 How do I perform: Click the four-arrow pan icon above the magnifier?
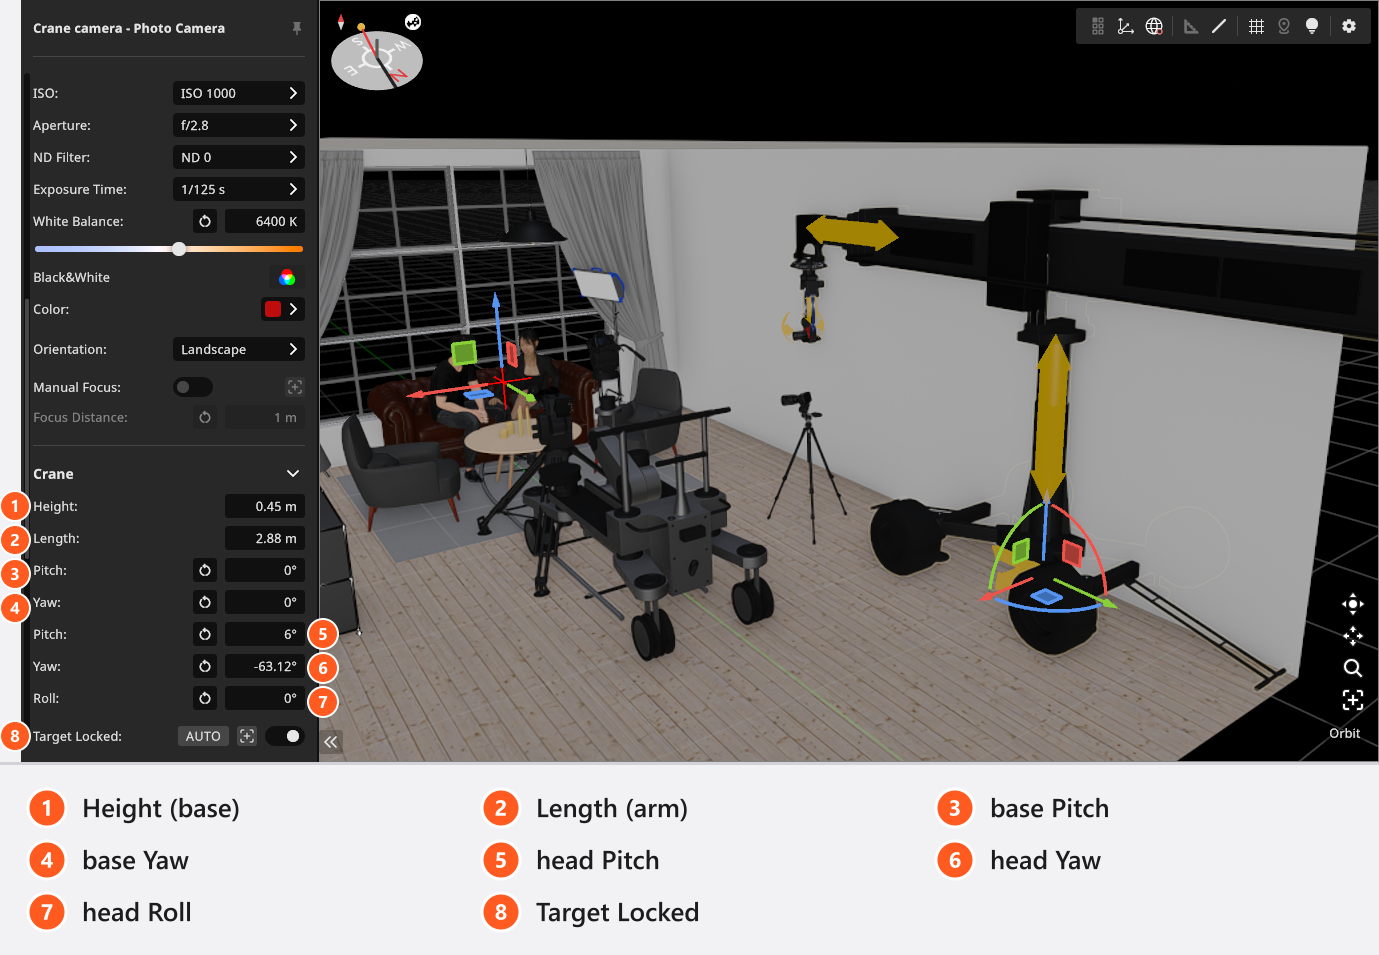1353,636
